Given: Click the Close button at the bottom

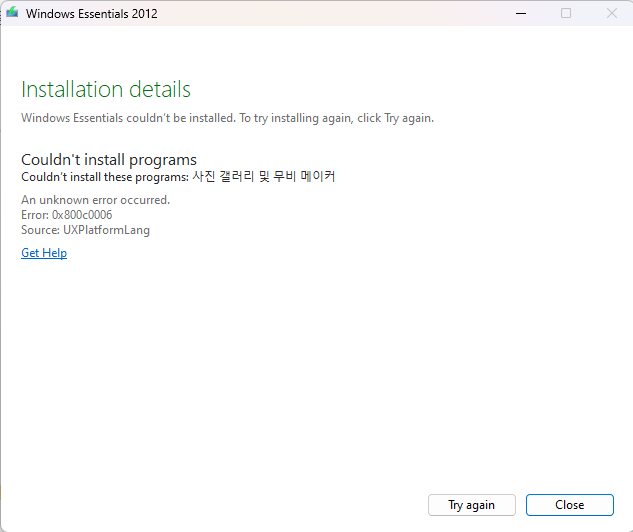Looking at the screenshot, I should pyautogui.click(x=570, y=505).
